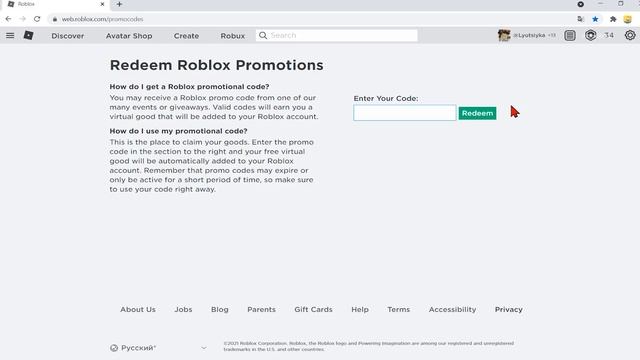
Task: Click 'How do I get a Roblox promotional code?'
Action: pyautogui.click(x=189, y=87)
